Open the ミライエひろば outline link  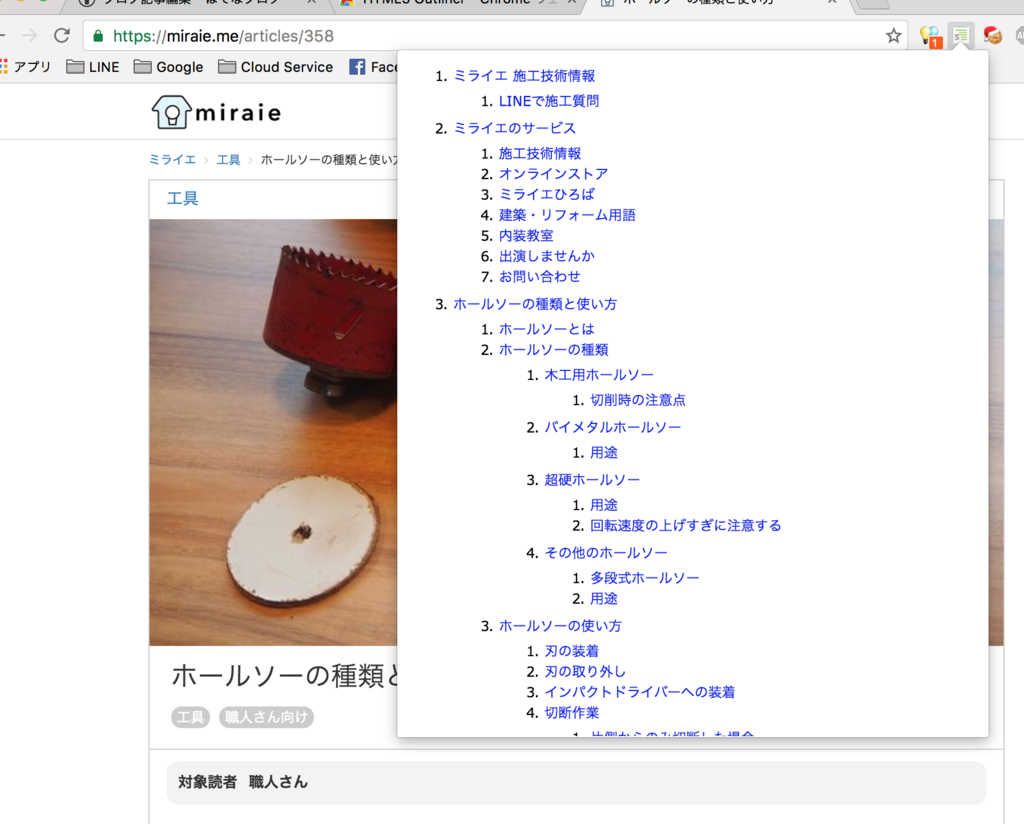click(x=547, y=194)
